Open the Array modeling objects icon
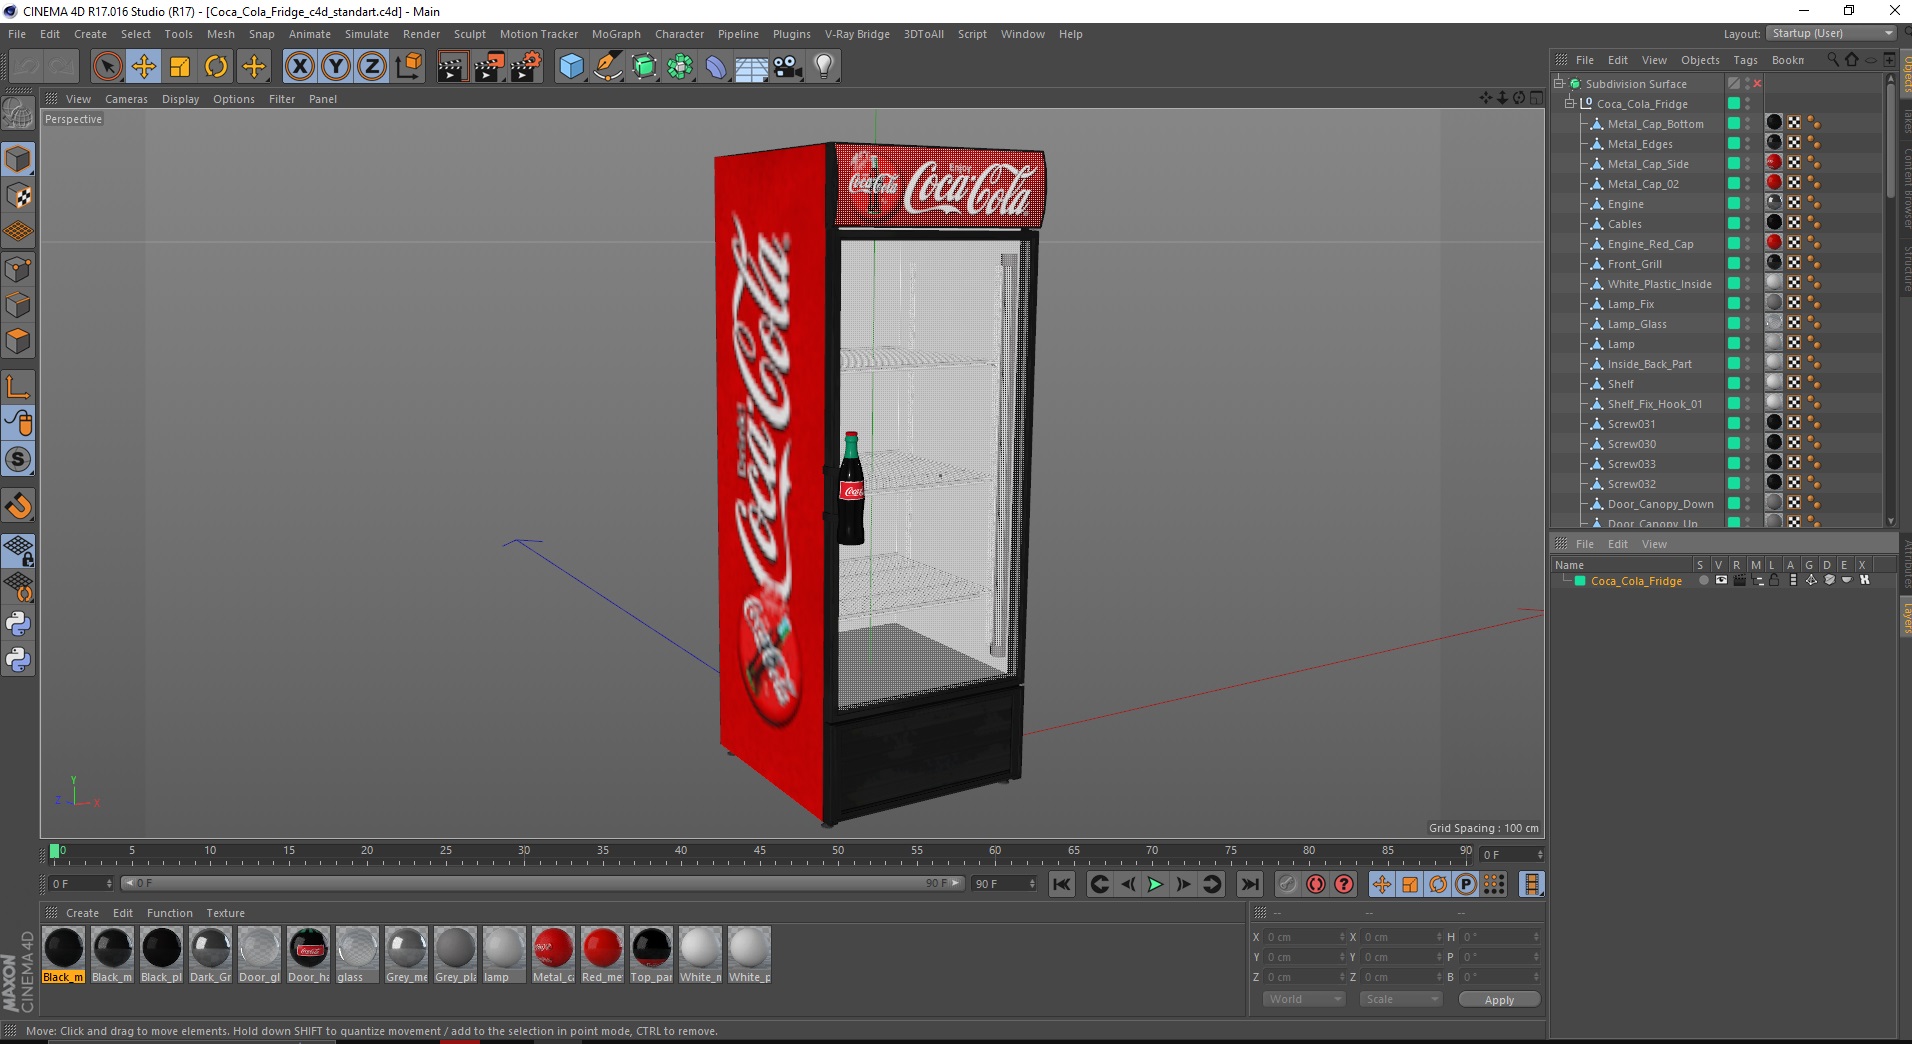 pyautogui.click(x=680, y=67)
